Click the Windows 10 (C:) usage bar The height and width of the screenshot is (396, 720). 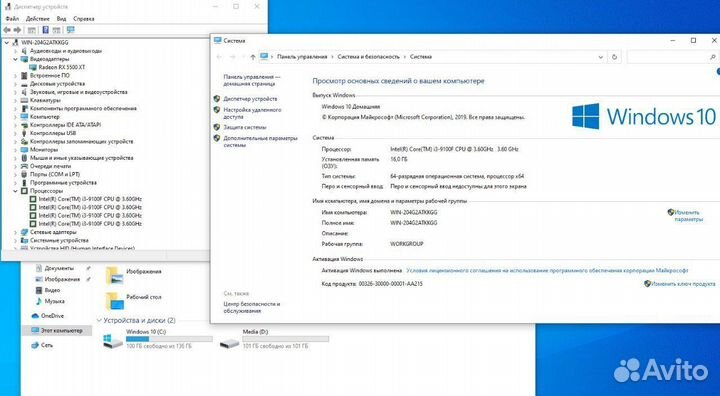point(169,339)
